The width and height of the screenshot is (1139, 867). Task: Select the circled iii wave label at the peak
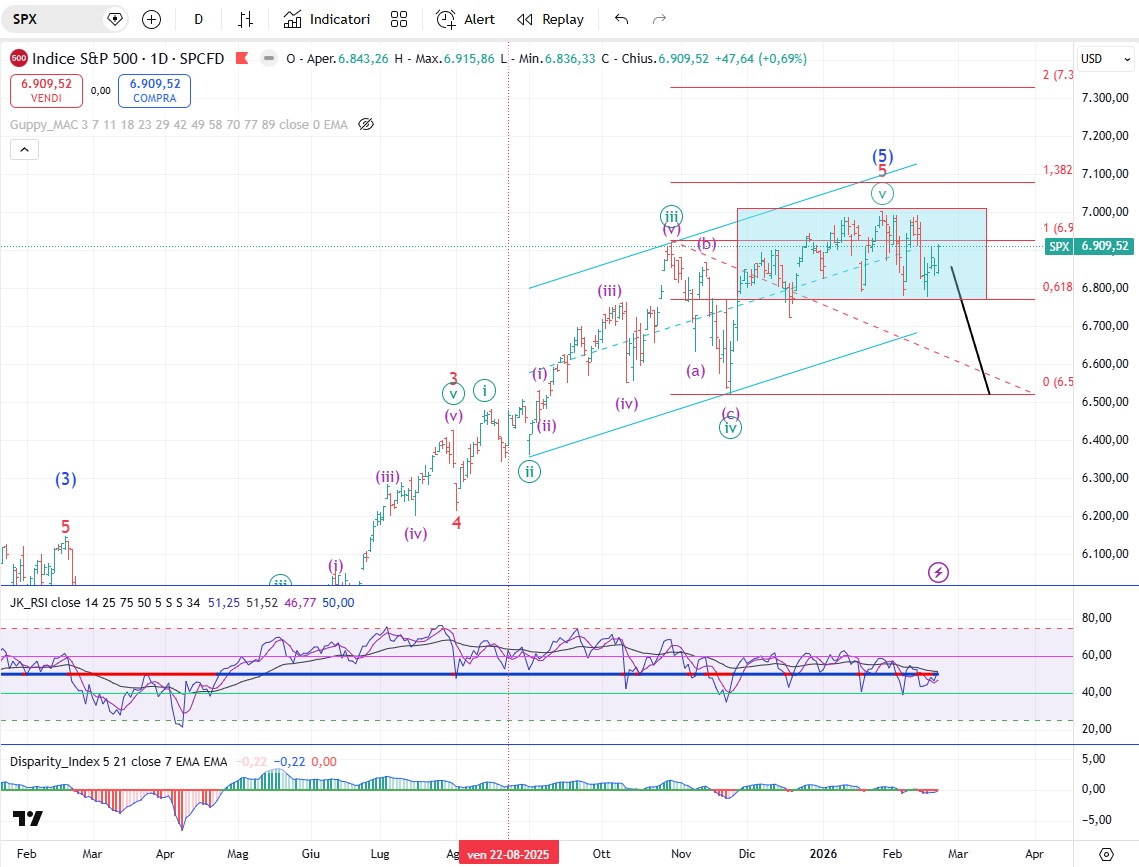tap(671, 216)
